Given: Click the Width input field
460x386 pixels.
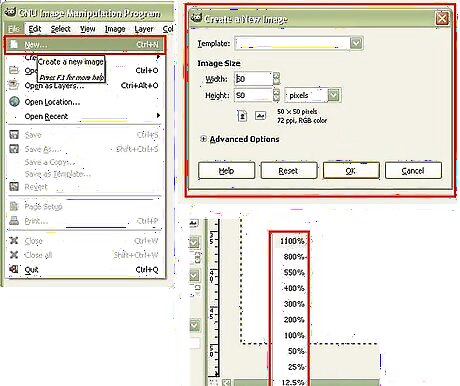Looking at the screenshot, I should (253, 79).
